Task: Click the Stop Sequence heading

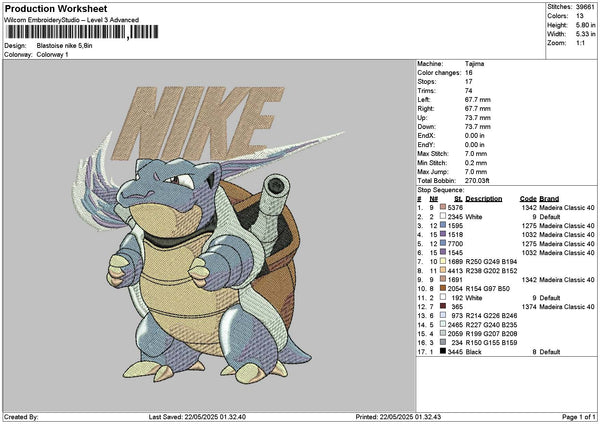Action: coord(440,190)
